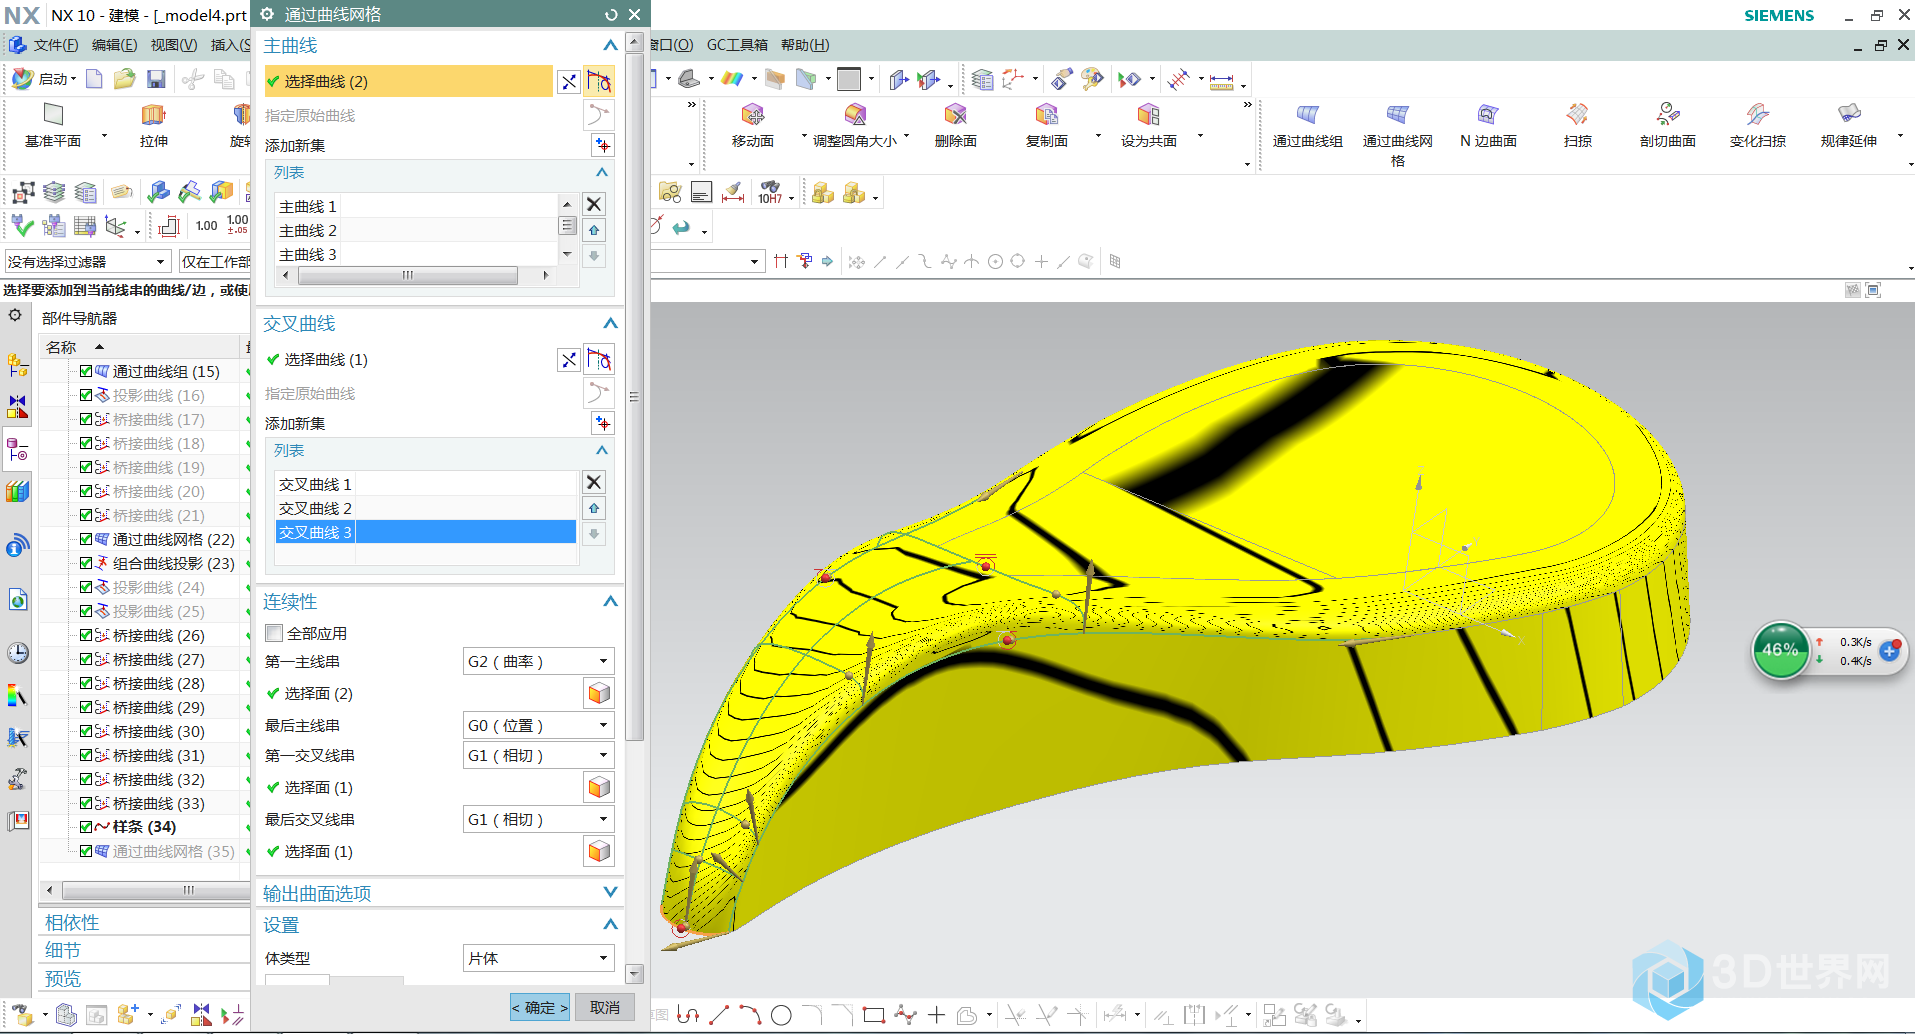Expand the 预览 panel

[x=63, y=978]
